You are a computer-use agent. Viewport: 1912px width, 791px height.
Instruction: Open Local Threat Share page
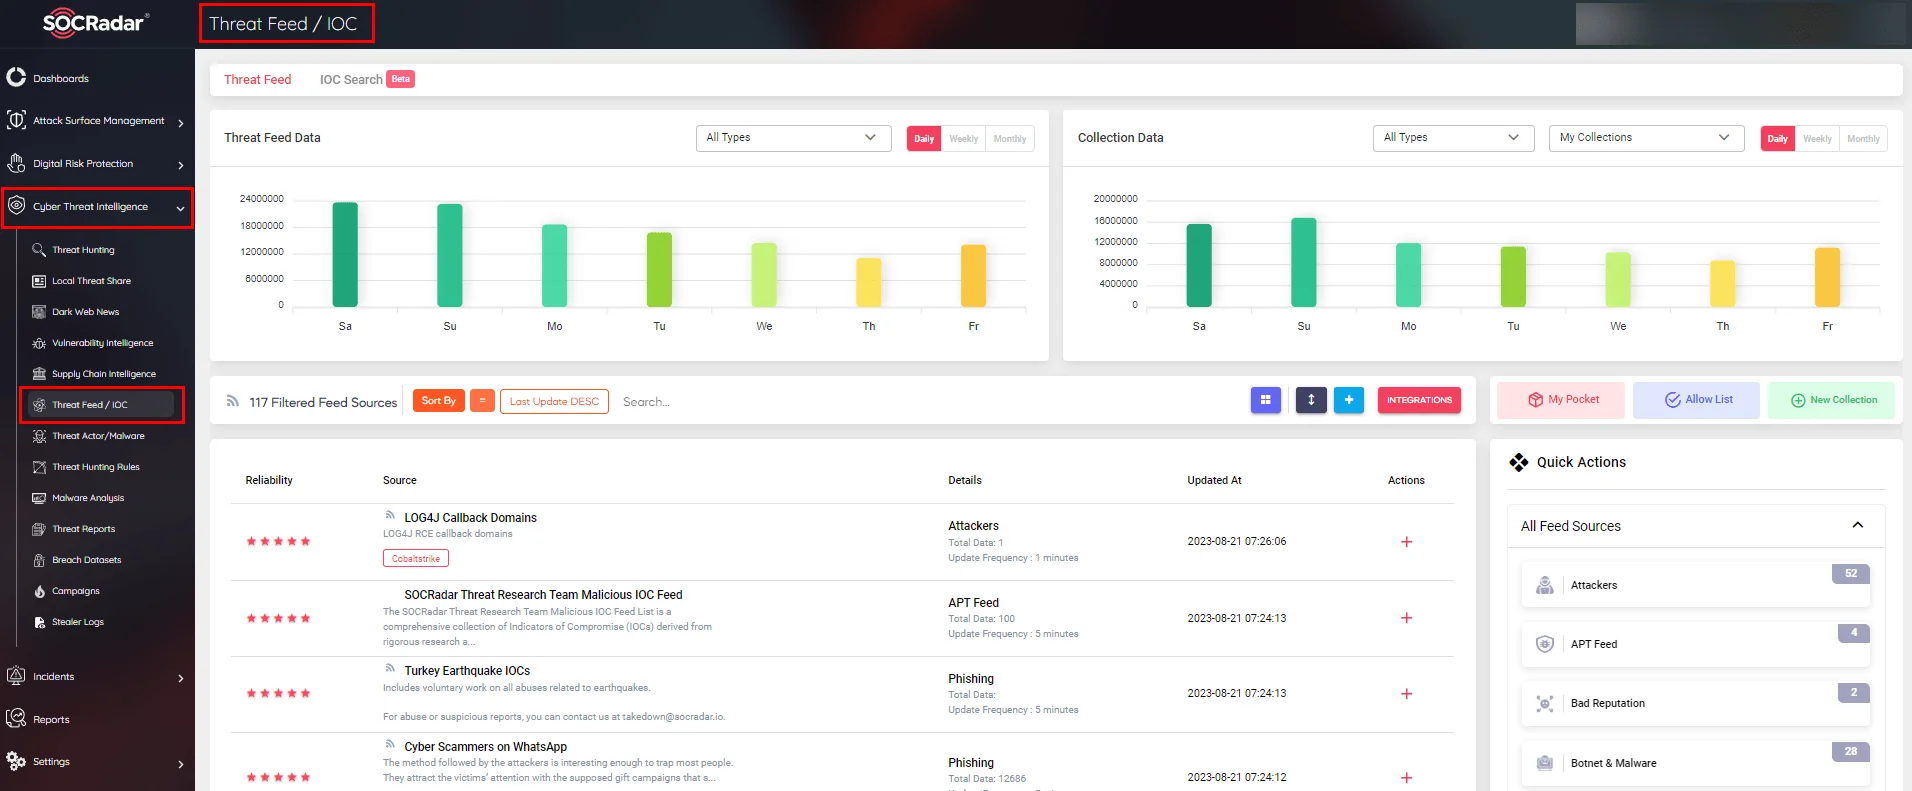(x=91, y=281)
